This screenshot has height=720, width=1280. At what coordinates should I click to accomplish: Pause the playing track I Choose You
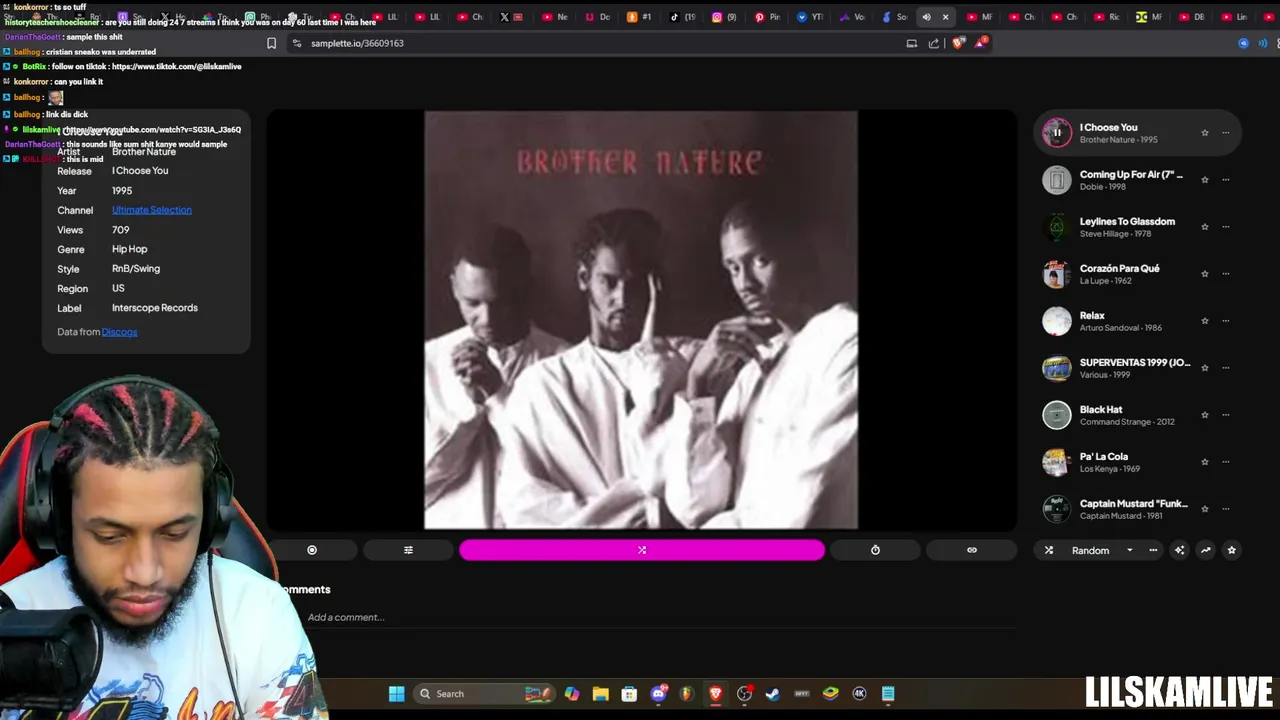[x=1057, y=132]
